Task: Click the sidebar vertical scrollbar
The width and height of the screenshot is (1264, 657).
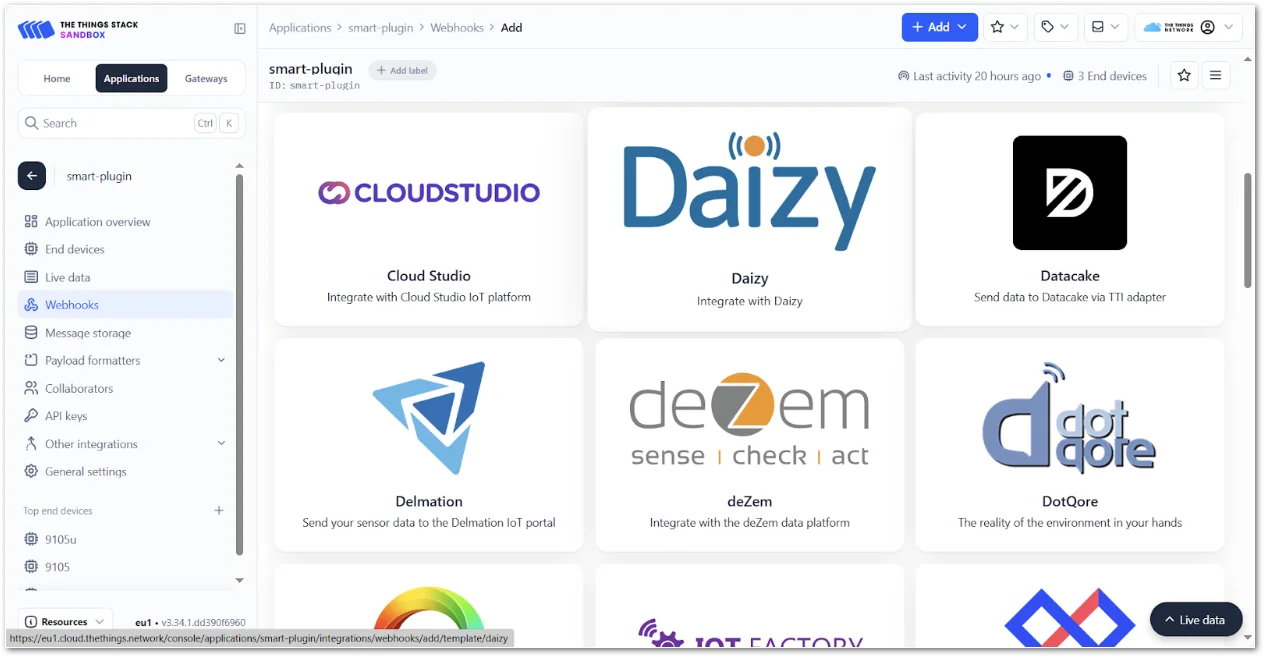Action: click(239, 364)
